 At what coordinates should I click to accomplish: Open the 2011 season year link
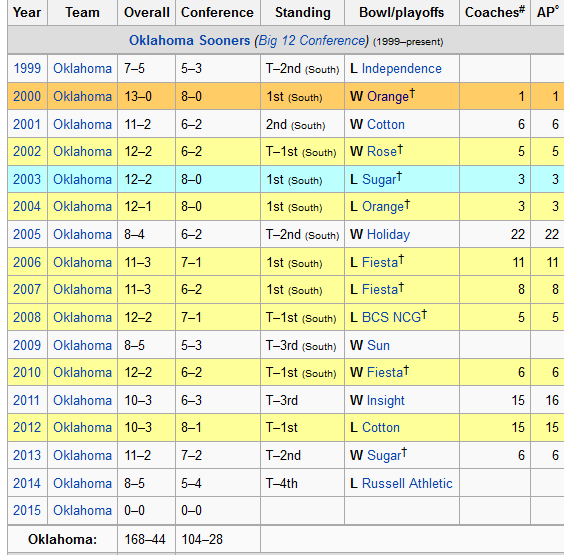[26, 401]
